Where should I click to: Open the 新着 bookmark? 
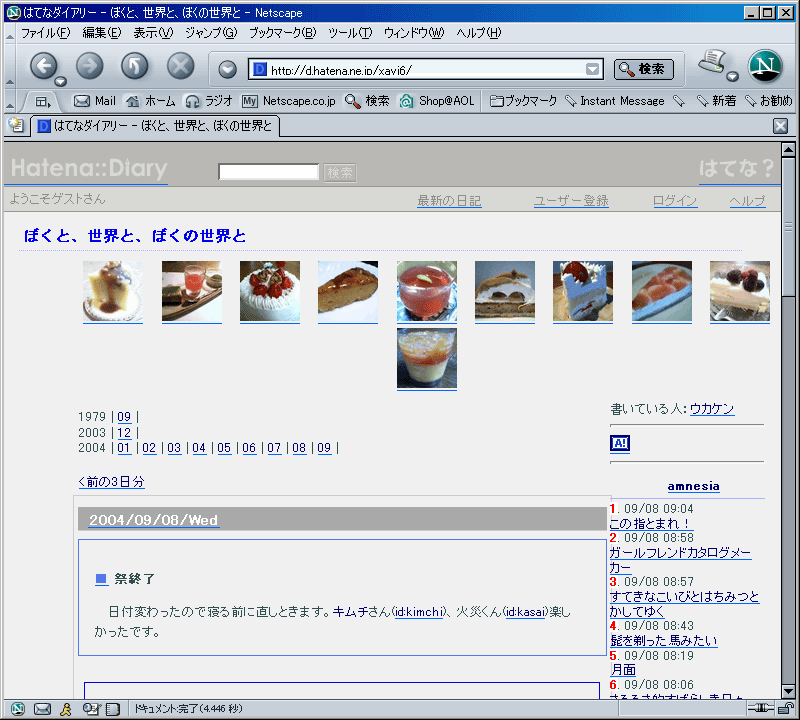click(716, 101)
